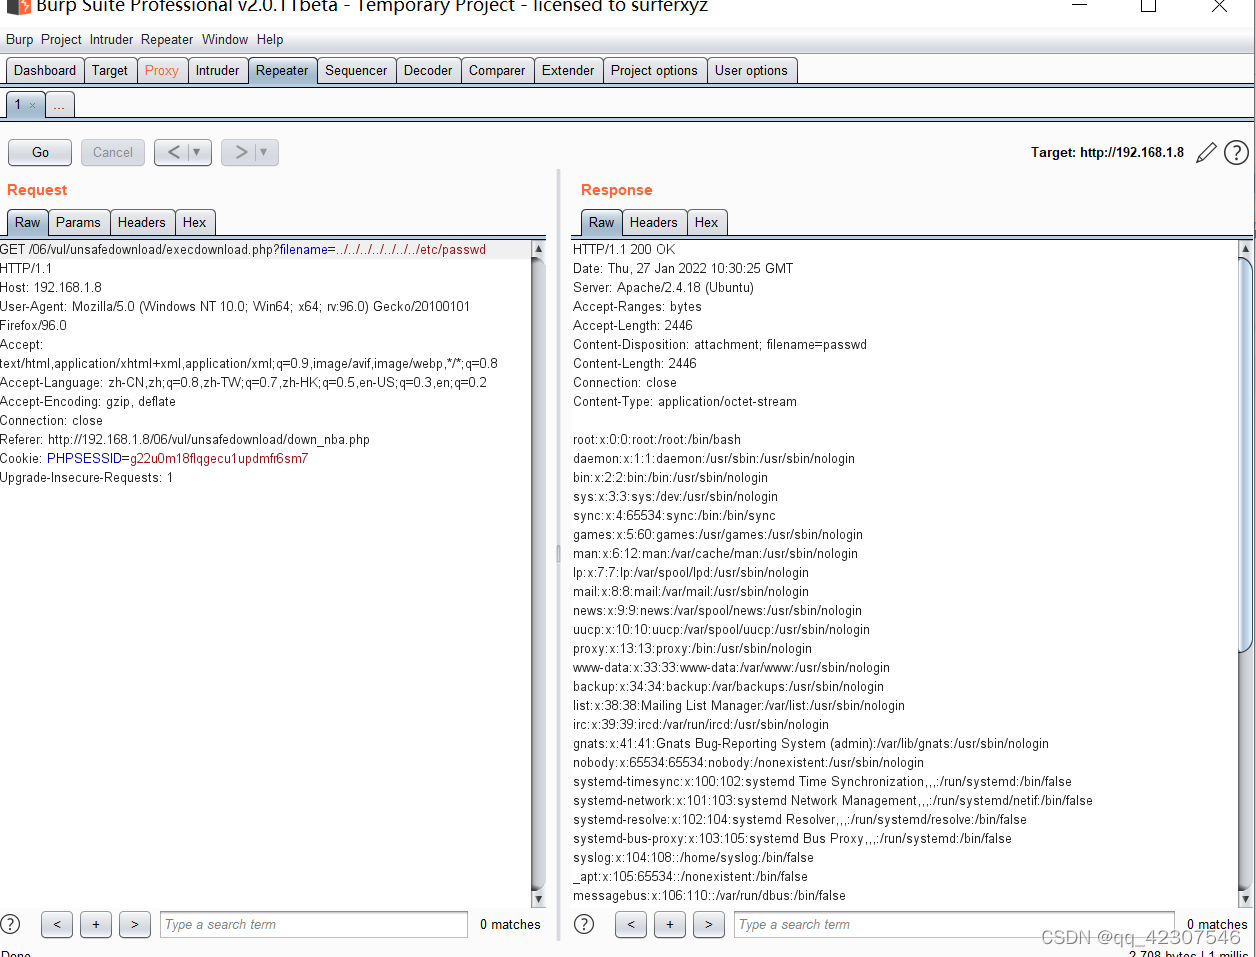Click the Cancel button
The width and height of the screenshot is (1256, 957).
tap(113, 152)
